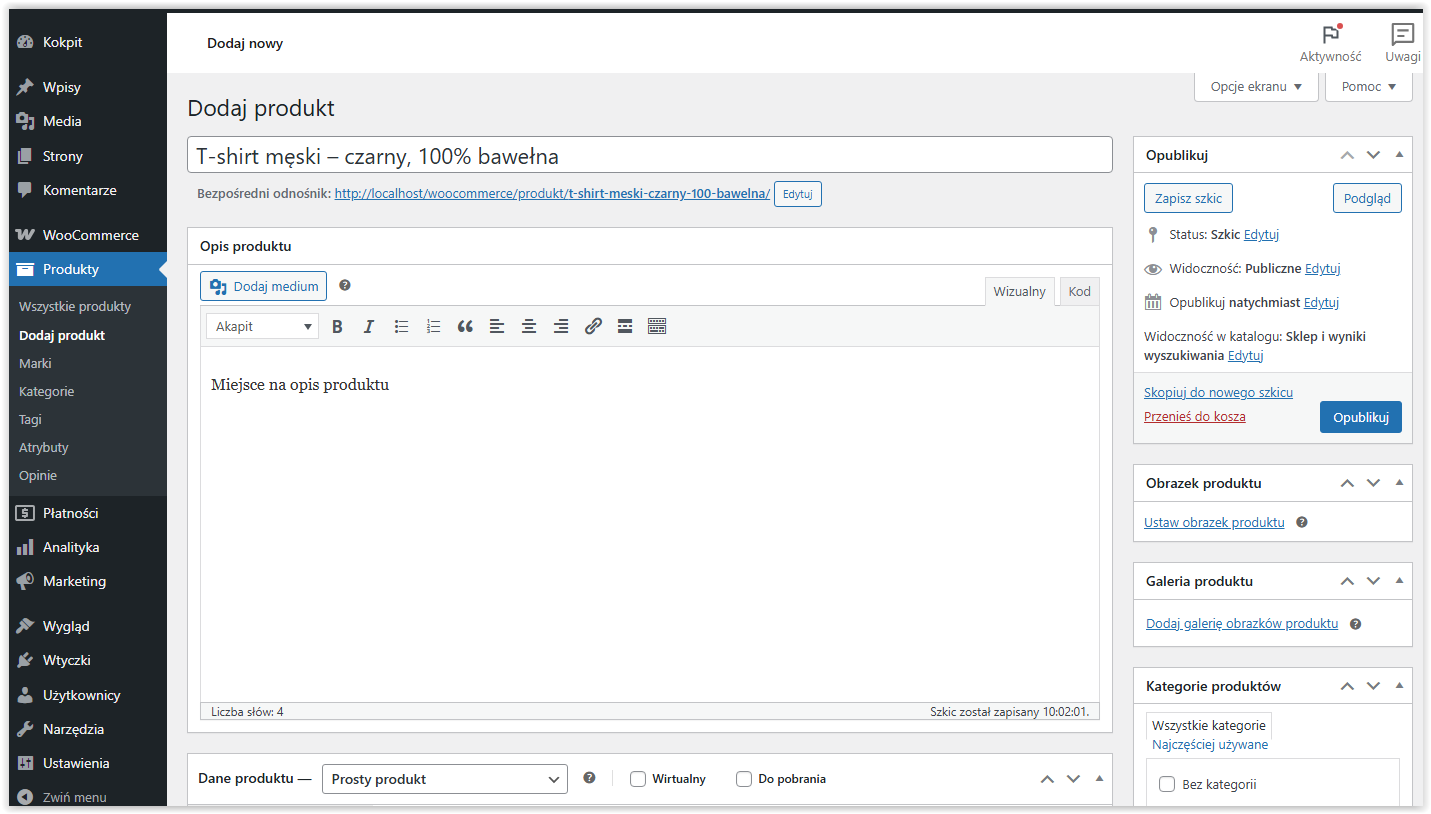Click the insert link icon
The width and height of the screenshot is (1431, 814).
[x=593, y=326]
